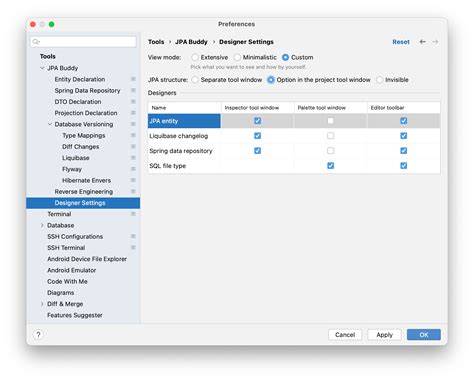Click the Apply button
The image size is (474, 380).
click(x=384, y=335)
